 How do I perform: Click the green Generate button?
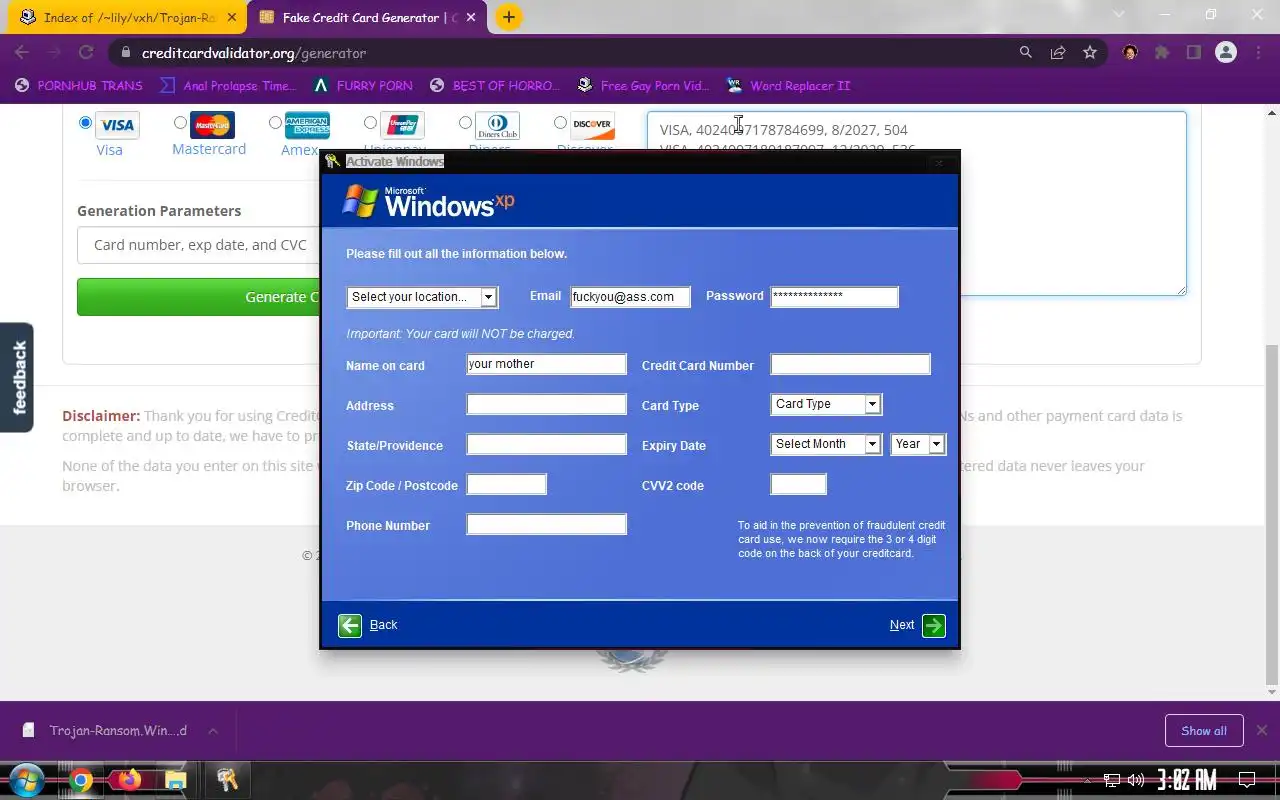(x=198, y=297)
